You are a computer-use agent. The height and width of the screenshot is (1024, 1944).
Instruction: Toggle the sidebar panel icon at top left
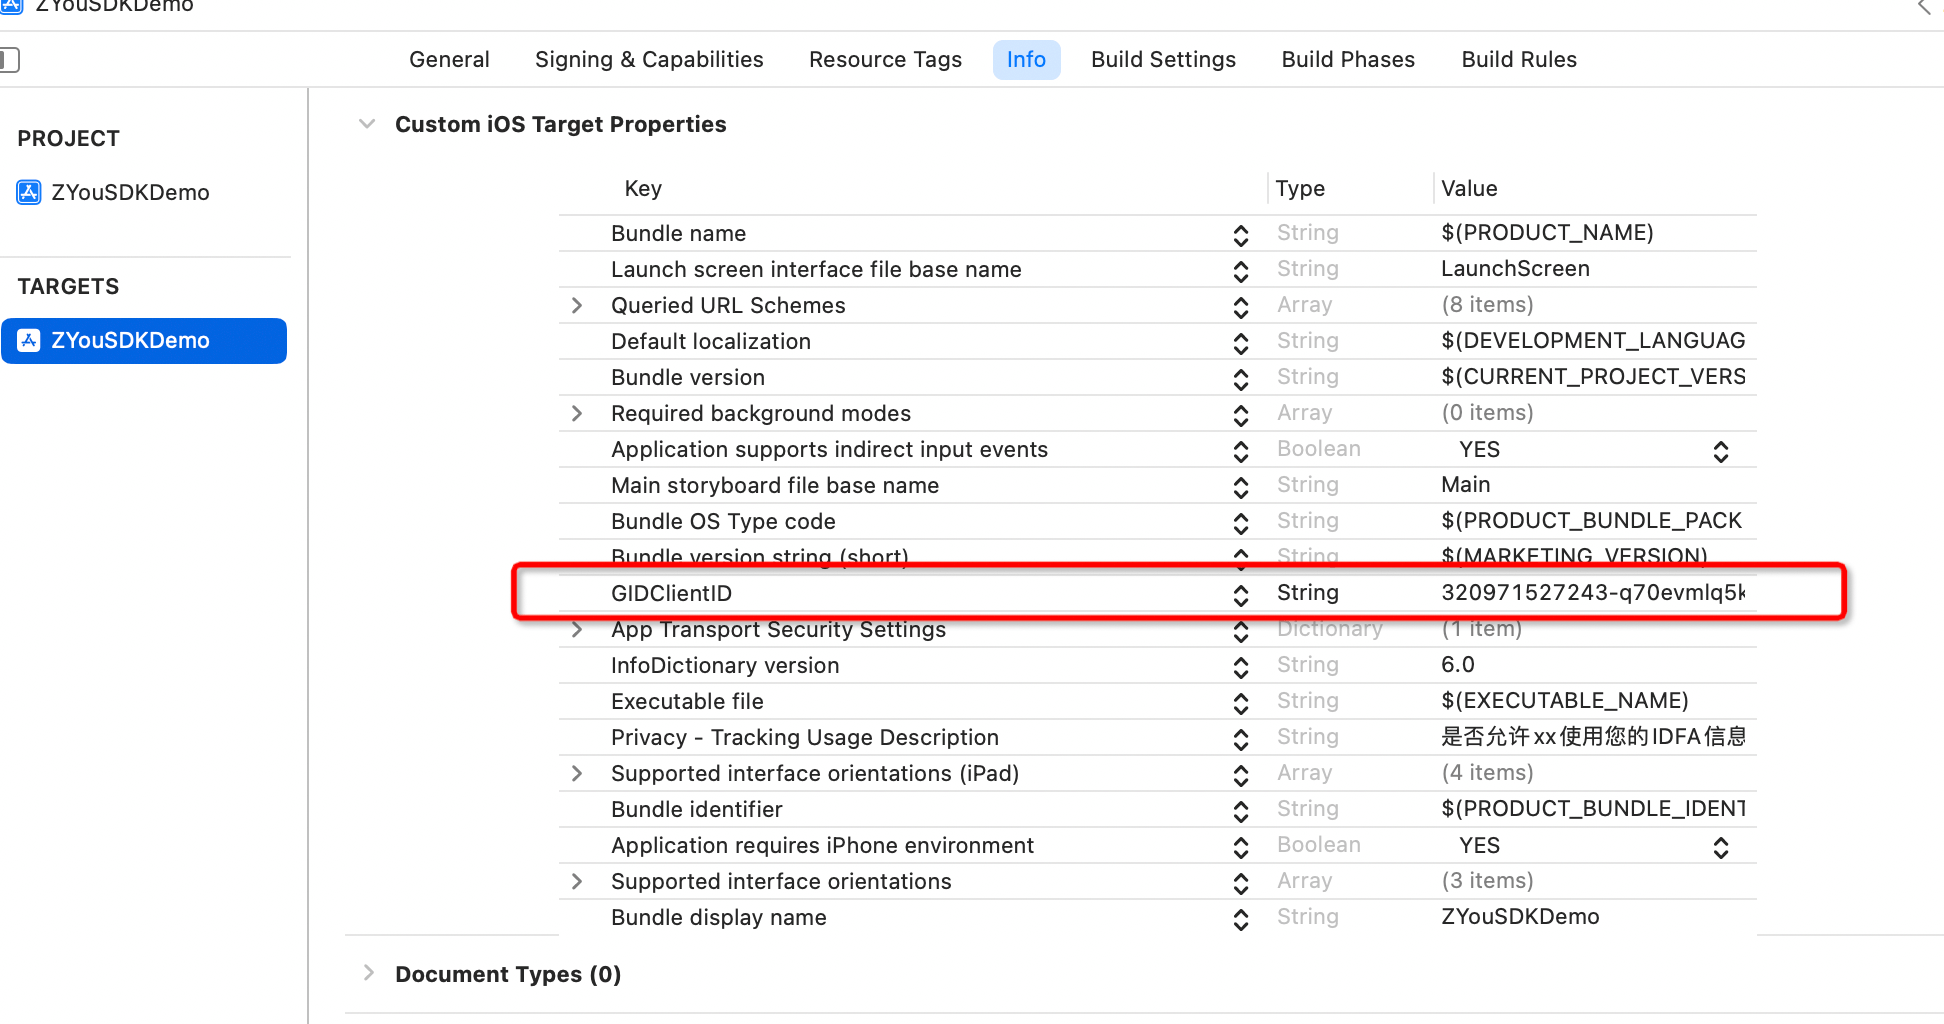[x=9, y=60]
